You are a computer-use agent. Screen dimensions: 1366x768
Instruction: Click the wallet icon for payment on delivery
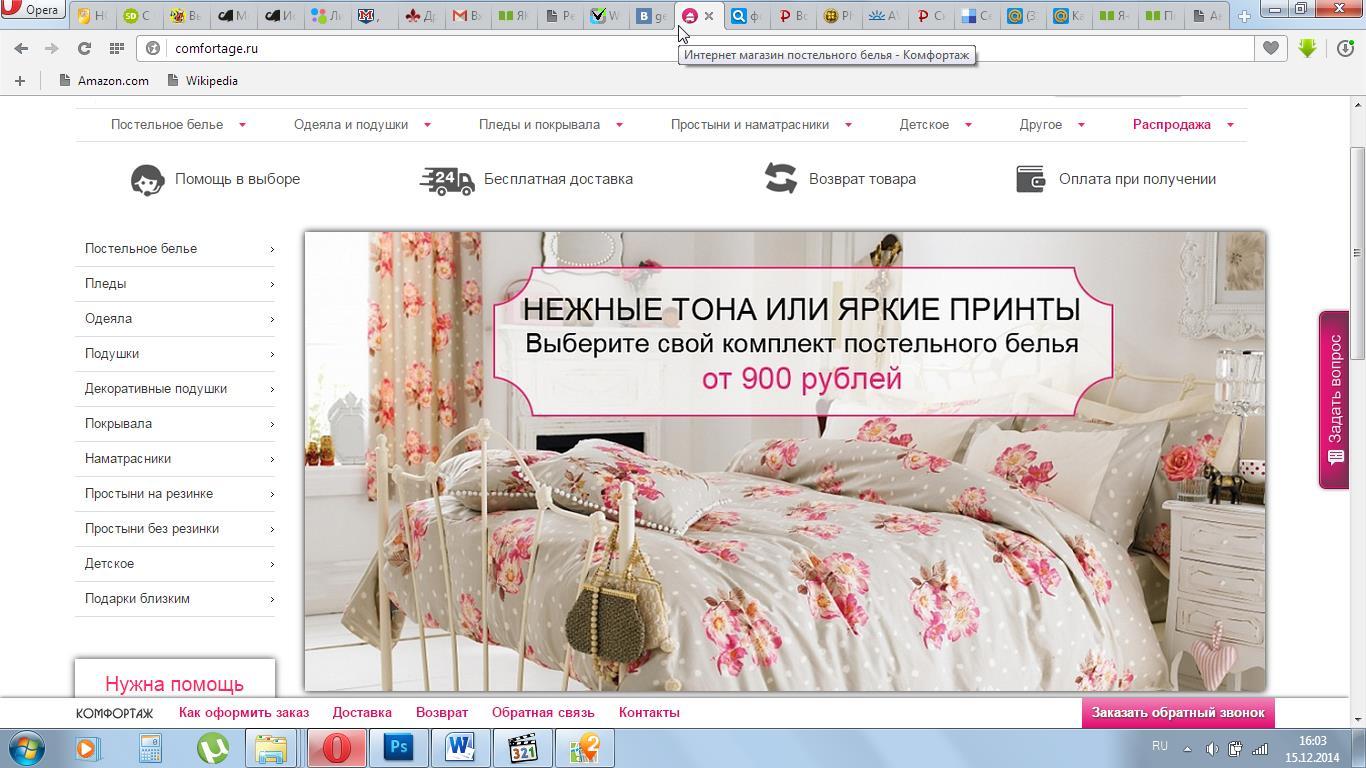[x=1031, y=179]
